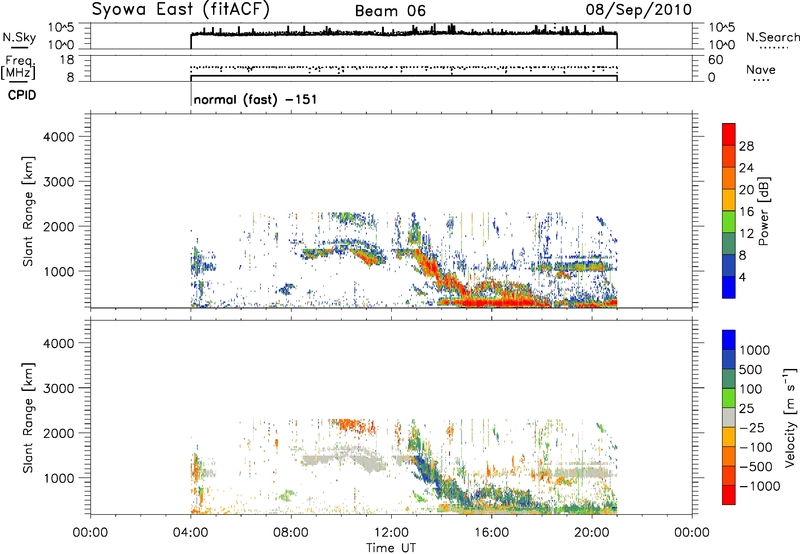The width and height of the screenshot is (800, 554).
Task: Pick the light green 25–100 Velocity colorbar segment
Action: [729, 398]
